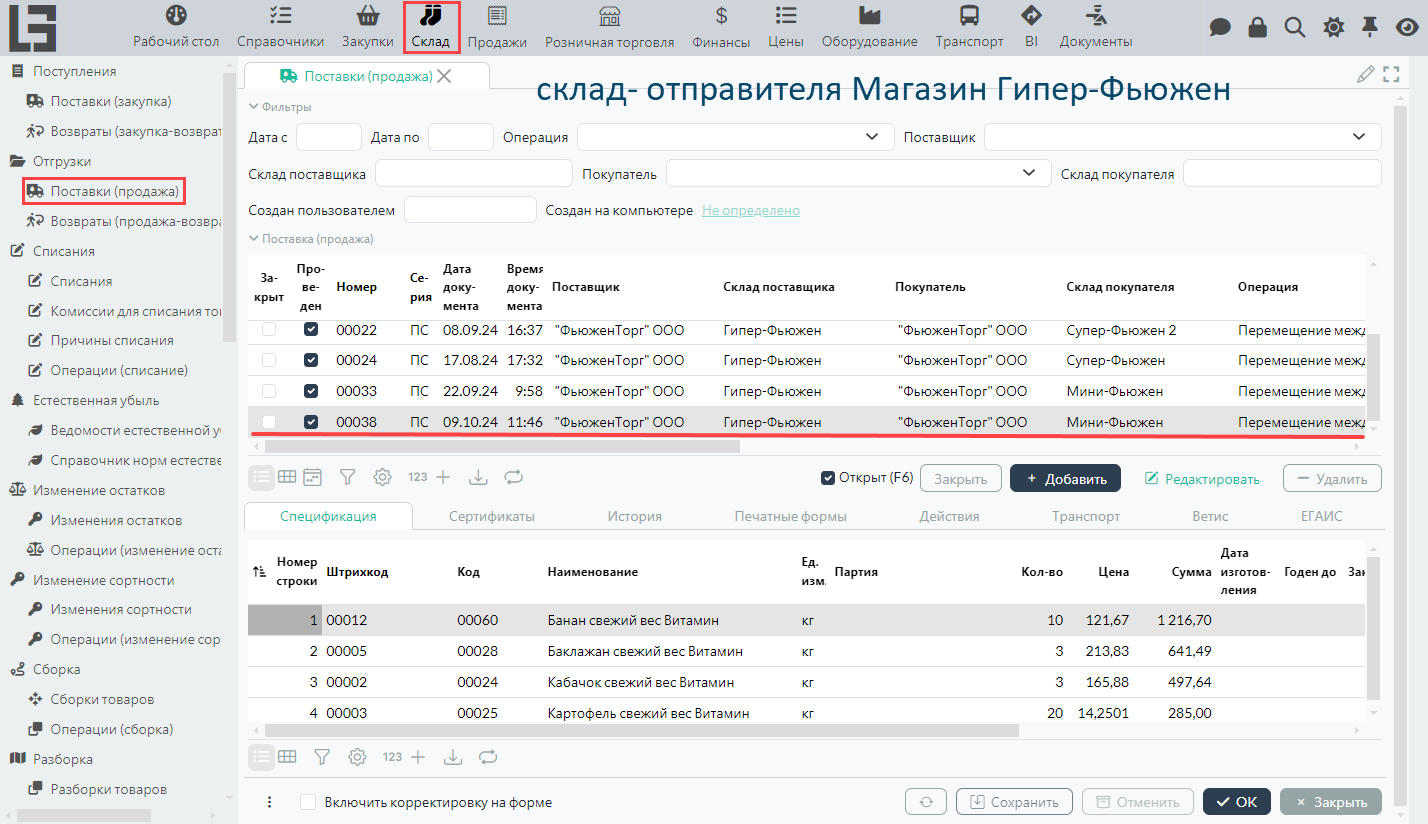Check Закрыт box for document 00022
The image size is (1428, 824).
269,330
